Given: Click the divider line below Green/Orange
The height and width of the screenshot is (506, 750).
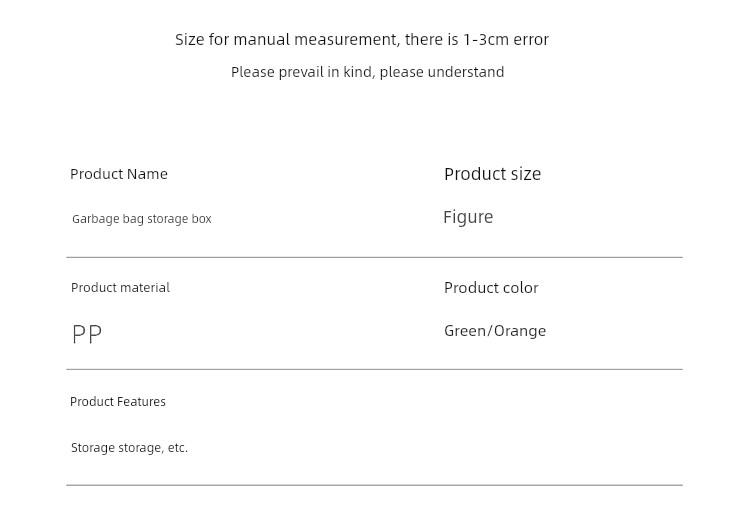Looking at the screenshot, I should coord(375,369).
